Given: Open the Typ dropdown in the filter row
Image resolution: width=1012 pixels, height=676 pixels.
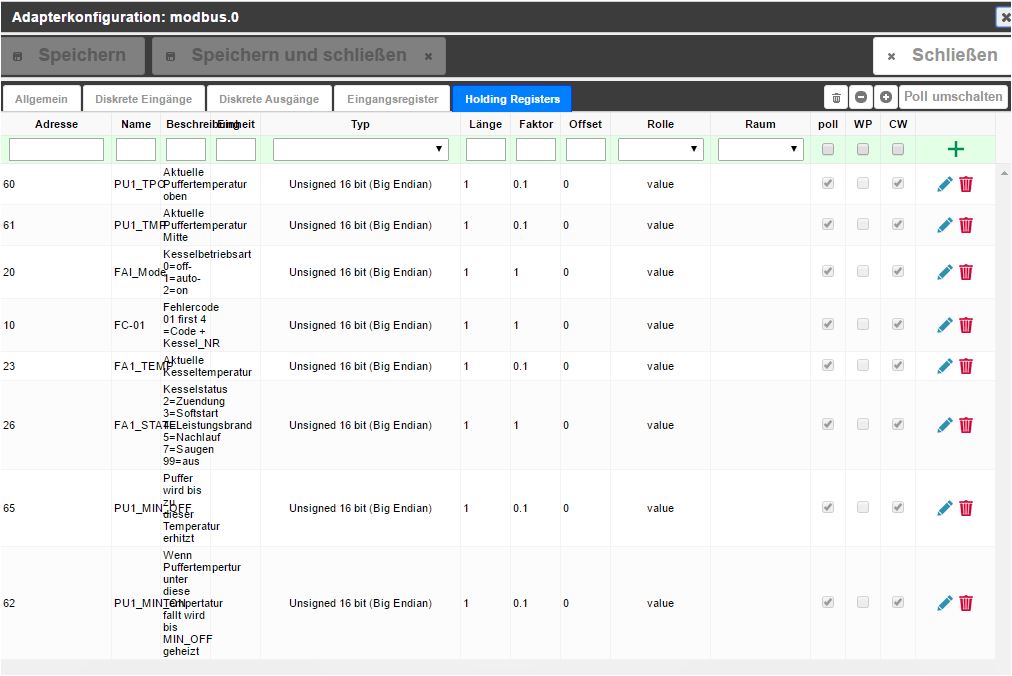Looking at the screenshot, I should [361, 149].
